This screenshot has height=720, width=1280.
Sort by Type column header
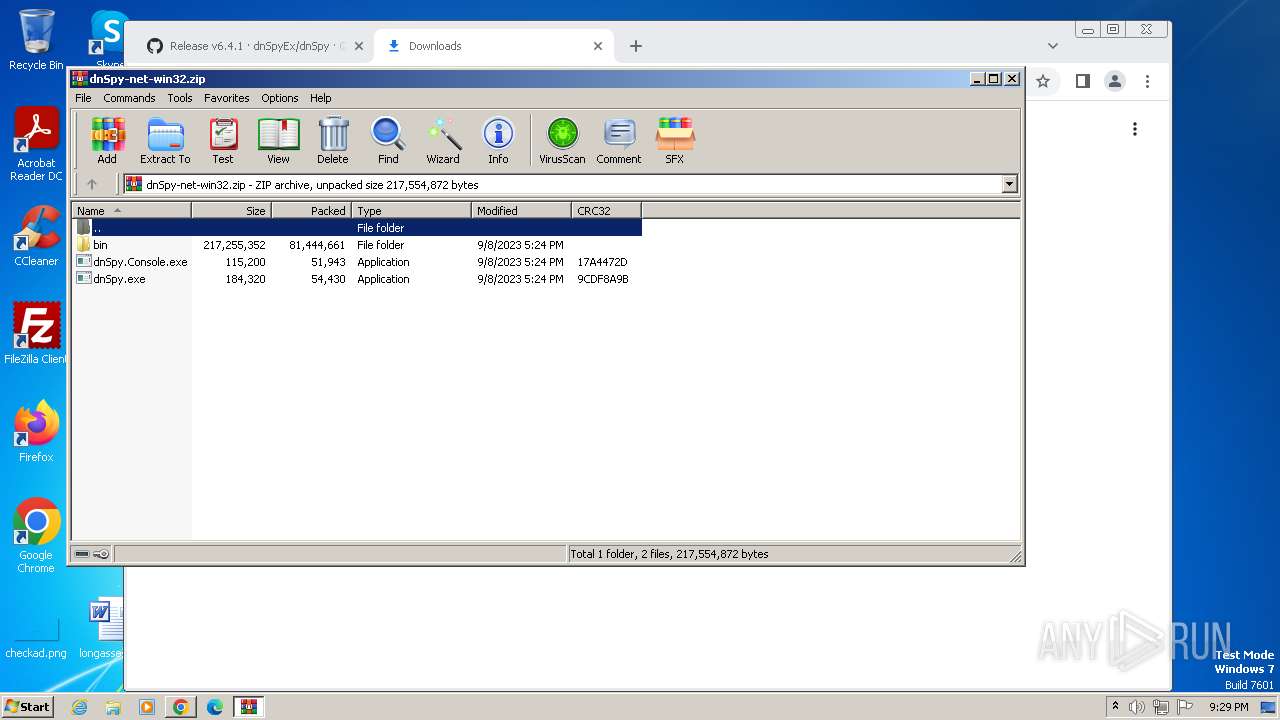pyautogui.click(x=412, y=211)
